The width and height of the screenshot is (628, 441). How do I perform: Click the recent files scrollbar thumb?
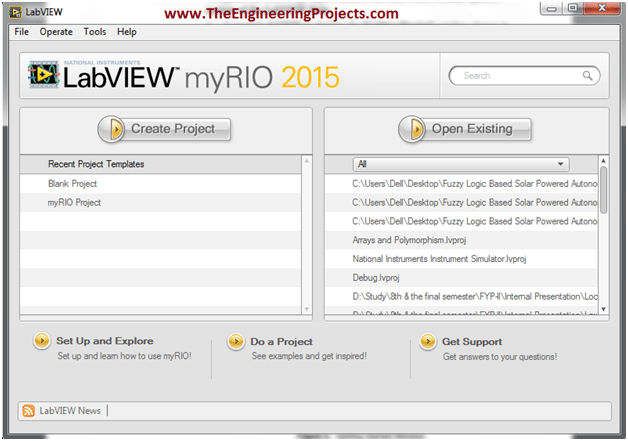(x=604, y=190)
